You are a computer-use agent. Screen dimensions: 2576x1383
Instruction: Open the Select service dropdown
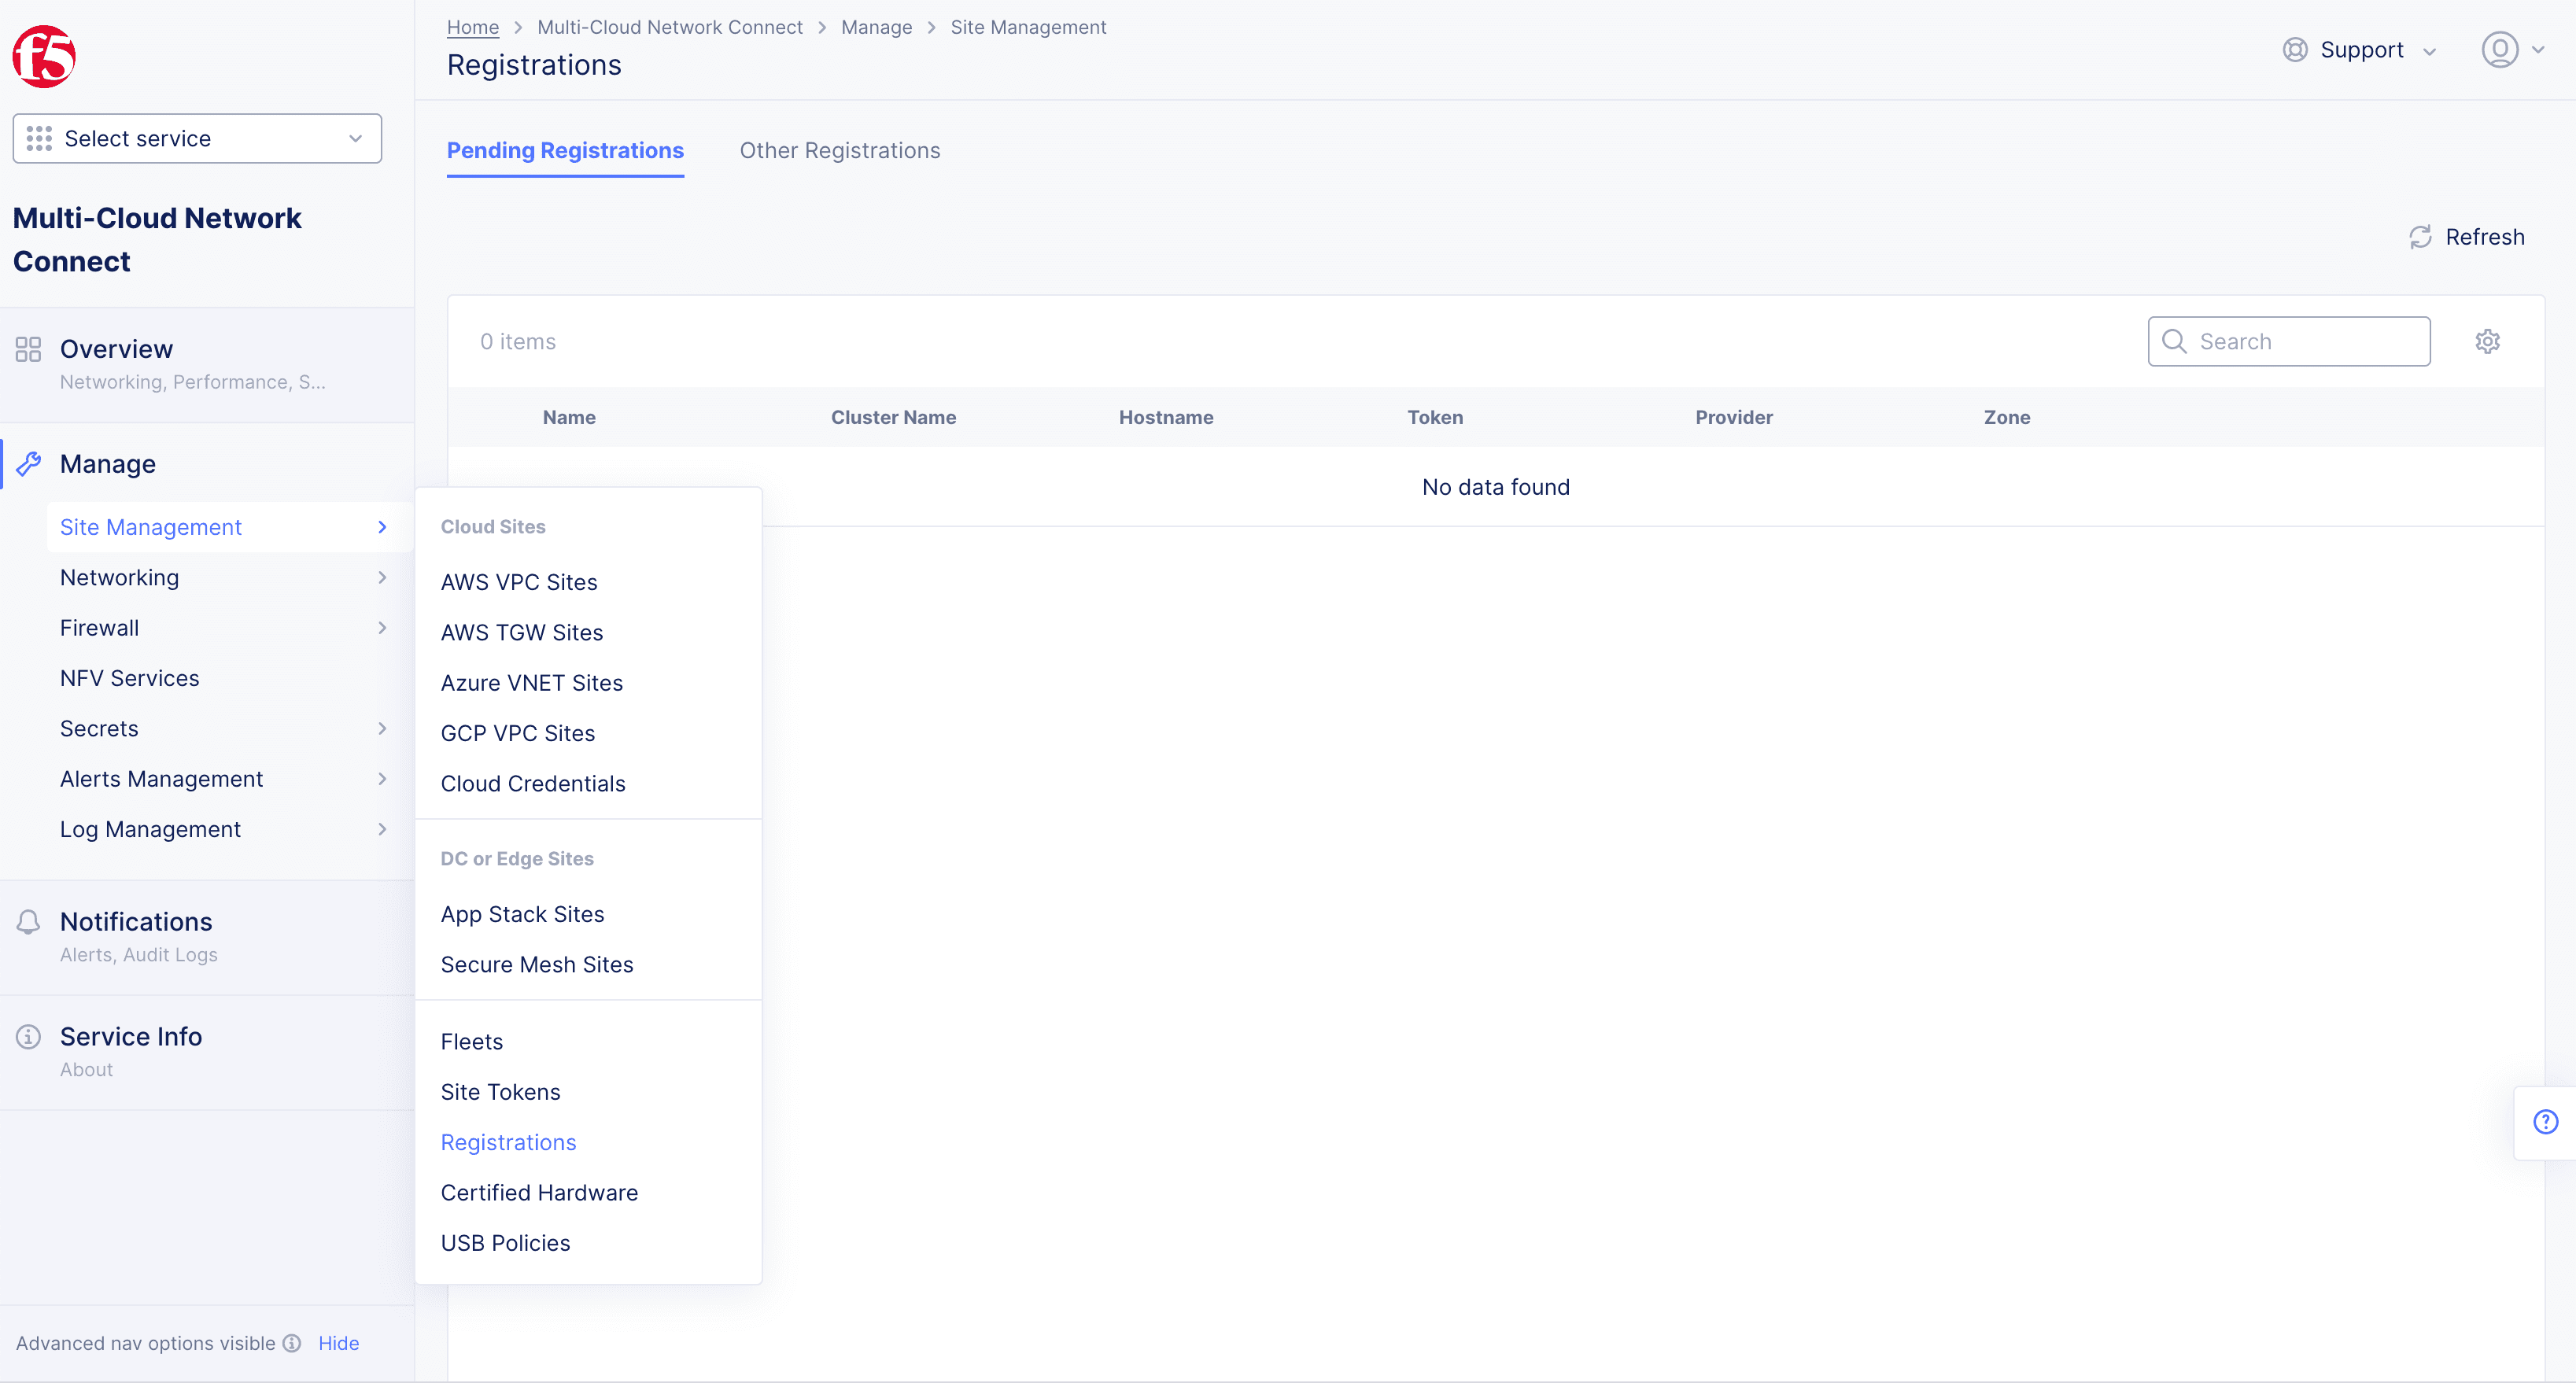point(197,138)
